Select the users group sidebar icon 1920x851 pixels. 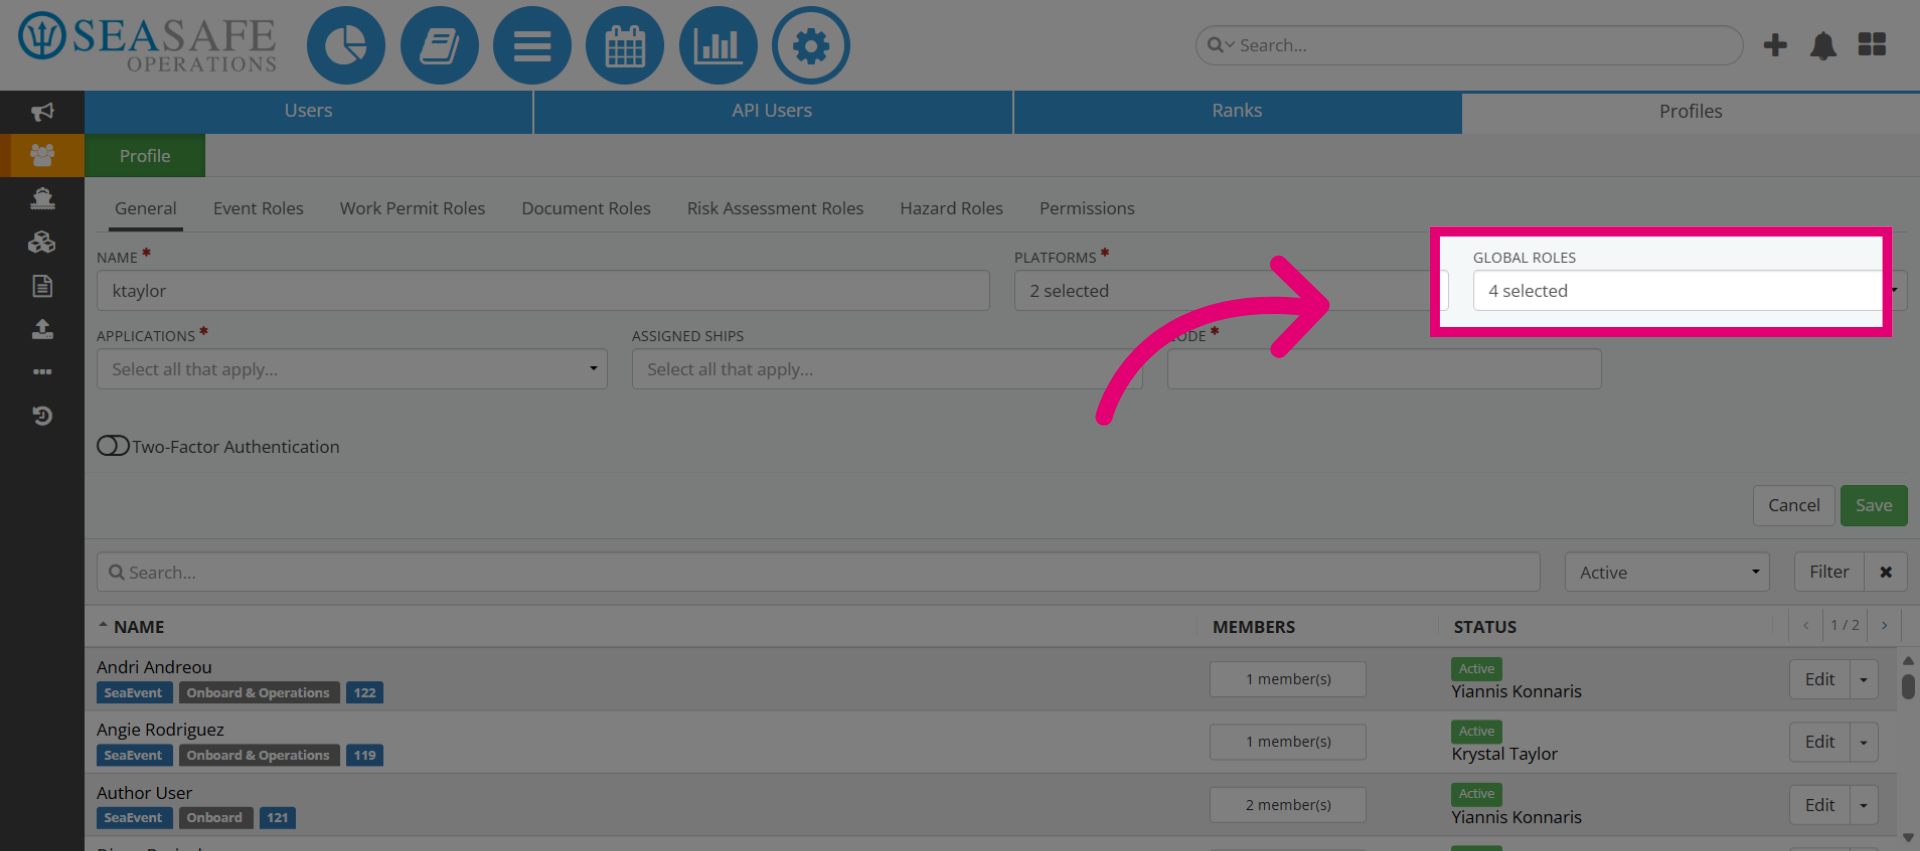pos(42,155)
